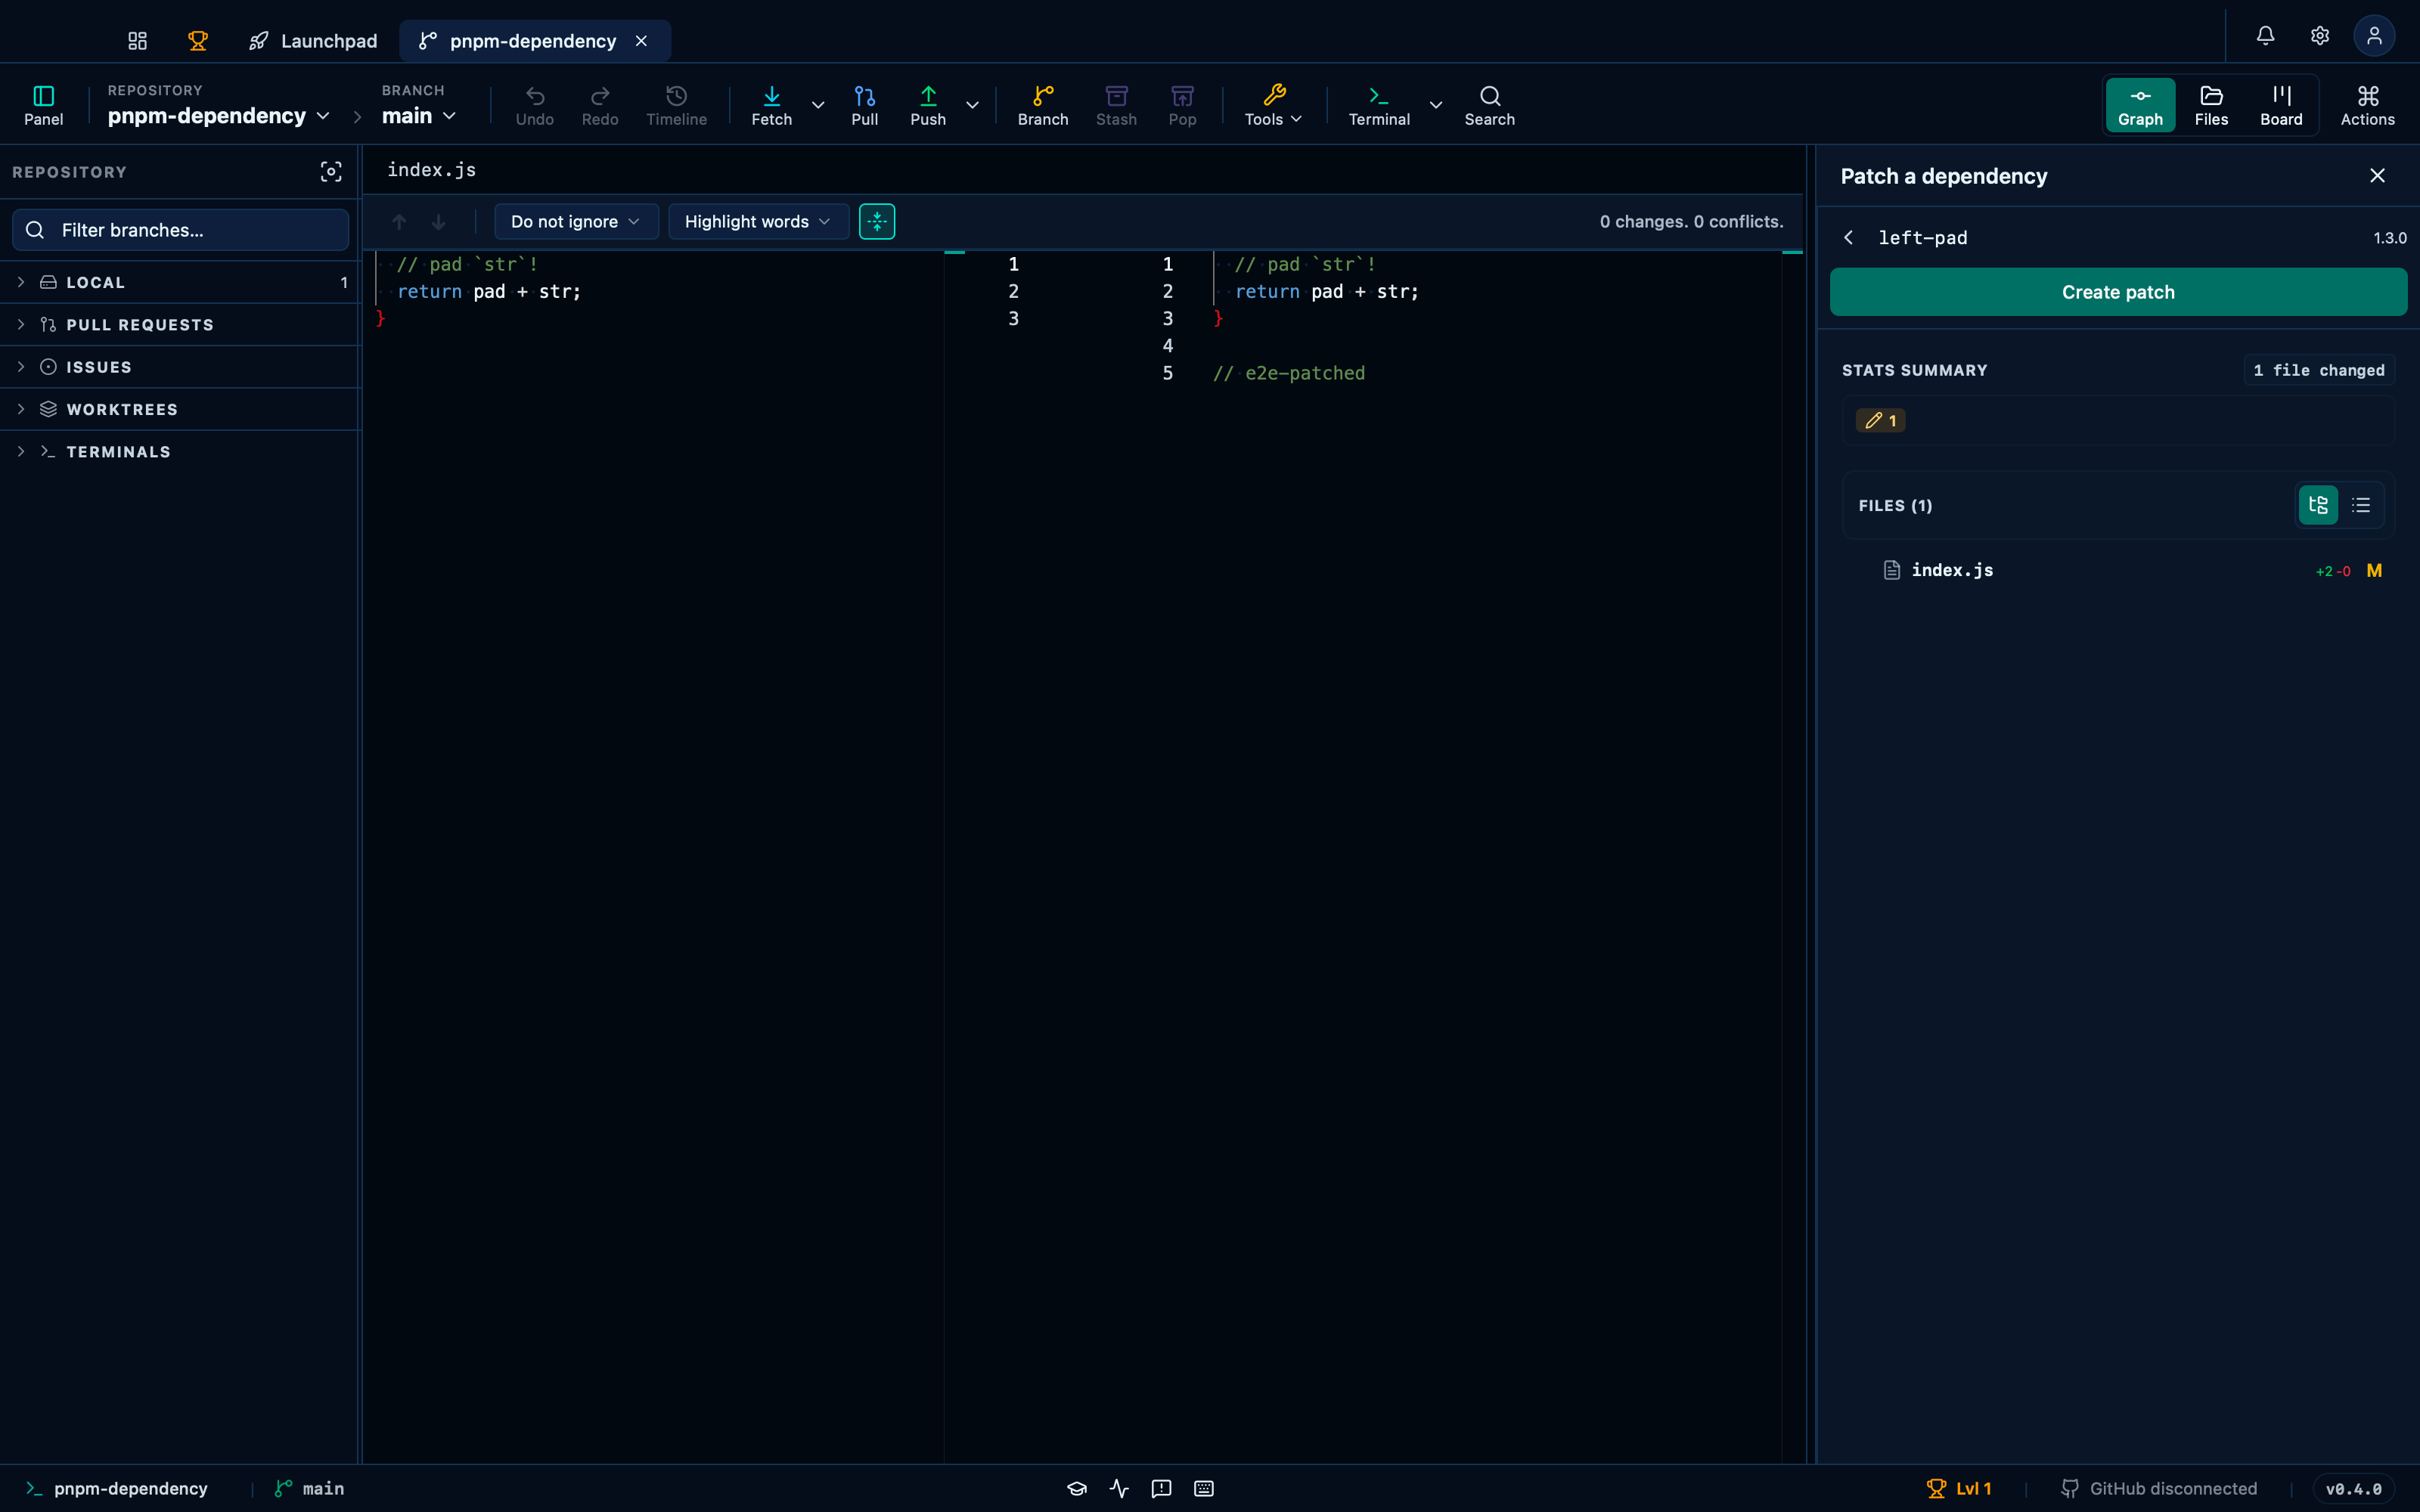Click the Filter branches input field
Viewport: 2420px width, 1512px height.
click(x=180, y=230)
